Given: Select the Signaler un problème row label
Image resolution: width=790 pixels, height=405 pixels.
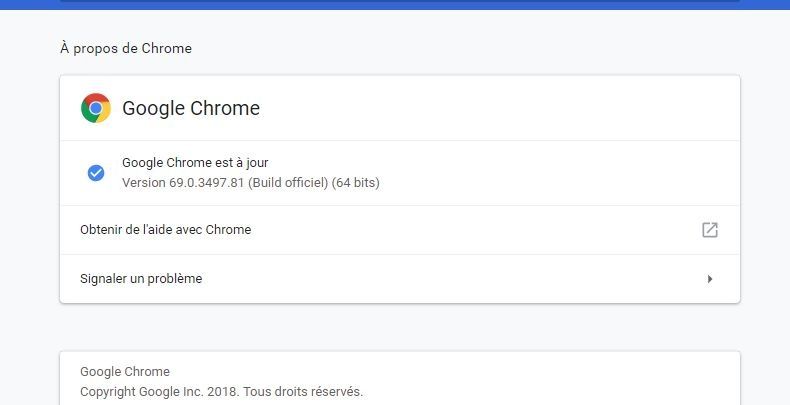Looking at the screenshot, I should click(x=141, y=279).
